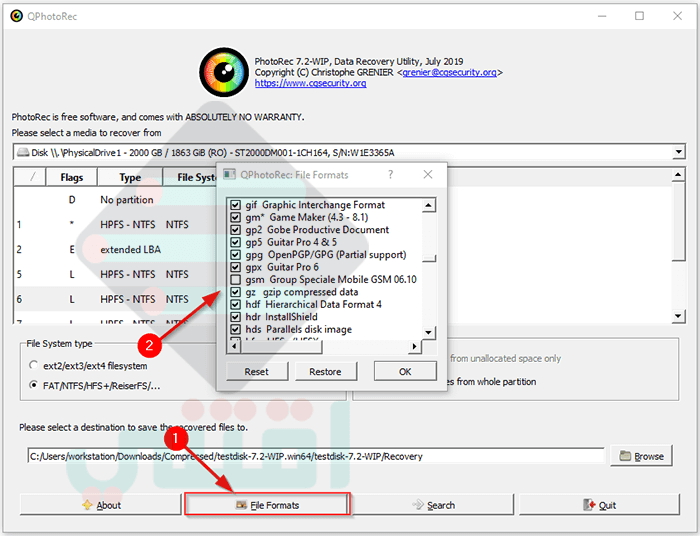Click the image icon on File Formats button

pyautogui.click(x=242, y=505)
